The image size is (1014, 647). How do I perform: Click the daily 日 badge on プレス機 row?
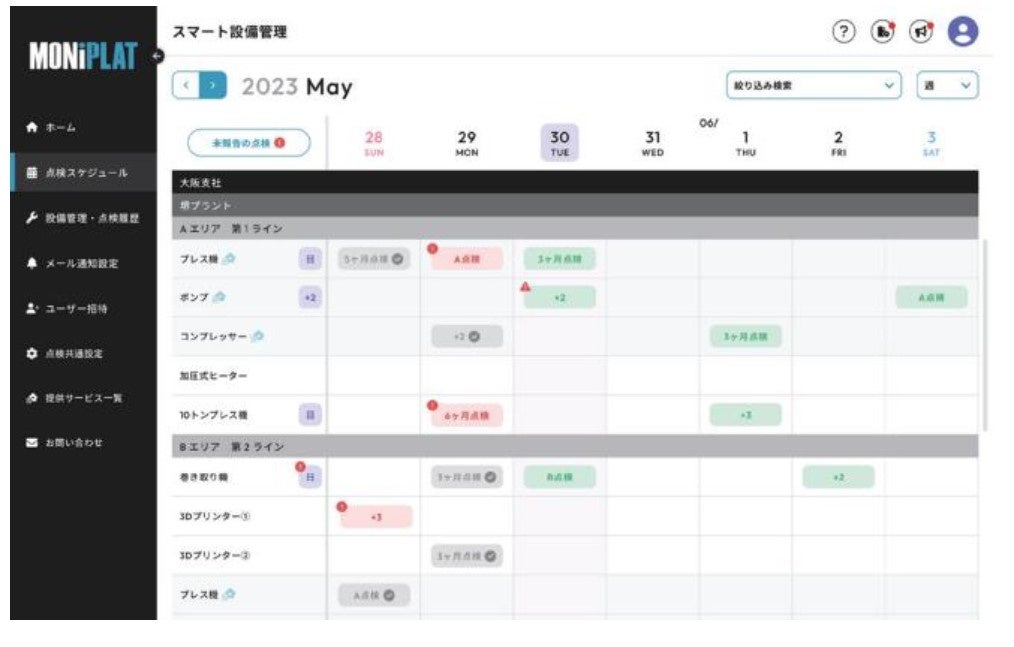click(310, 259)
